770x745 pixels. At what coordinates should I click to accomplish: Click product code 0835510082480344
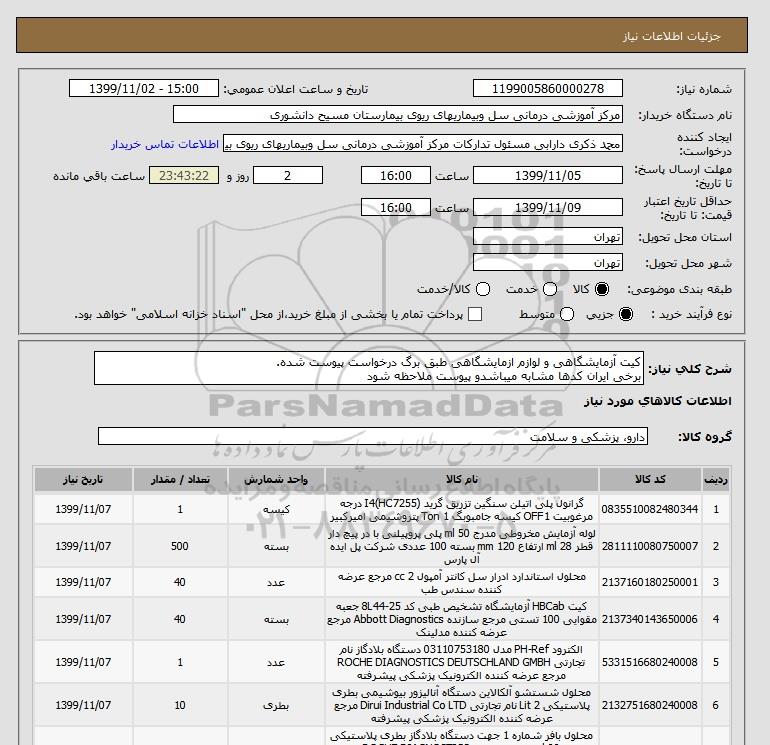point(650,509)
